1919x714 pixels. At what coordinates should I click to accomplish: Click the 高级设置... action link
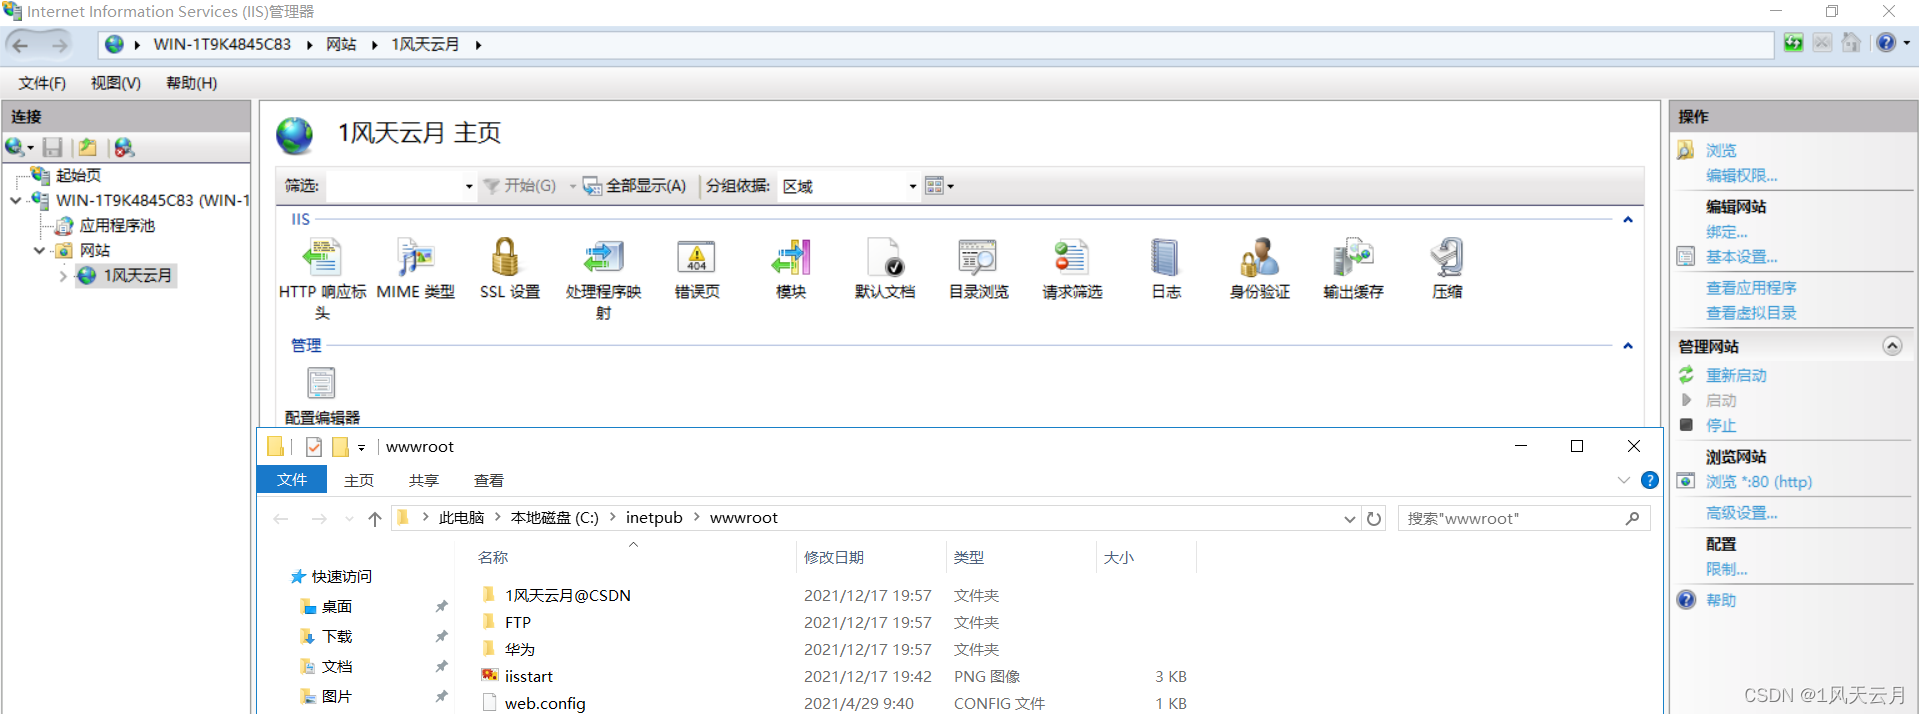pos(1741,514)
